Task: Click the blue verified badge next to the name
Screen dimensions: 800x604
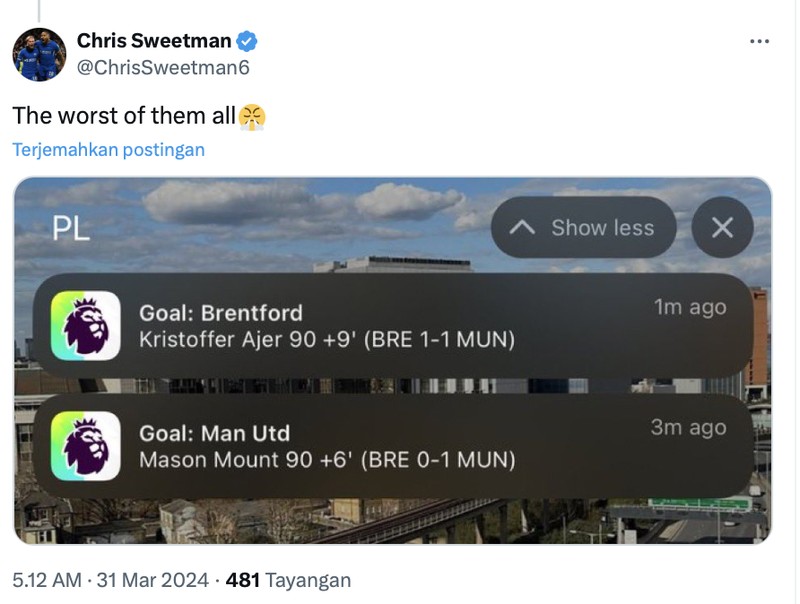Action: click(x=247, y=40)
